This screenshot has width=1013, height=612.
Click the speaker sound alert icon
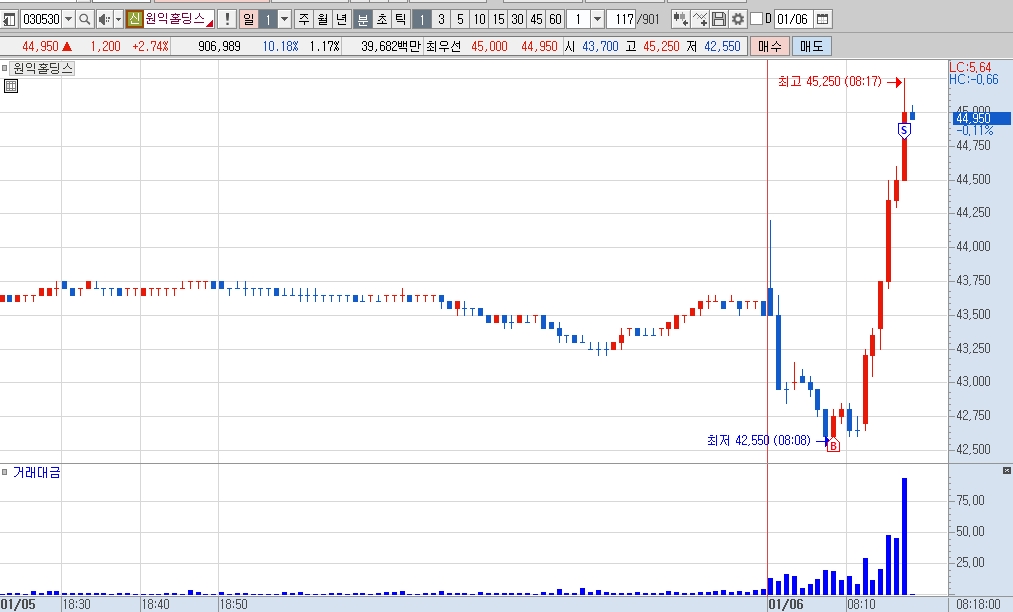105,19
